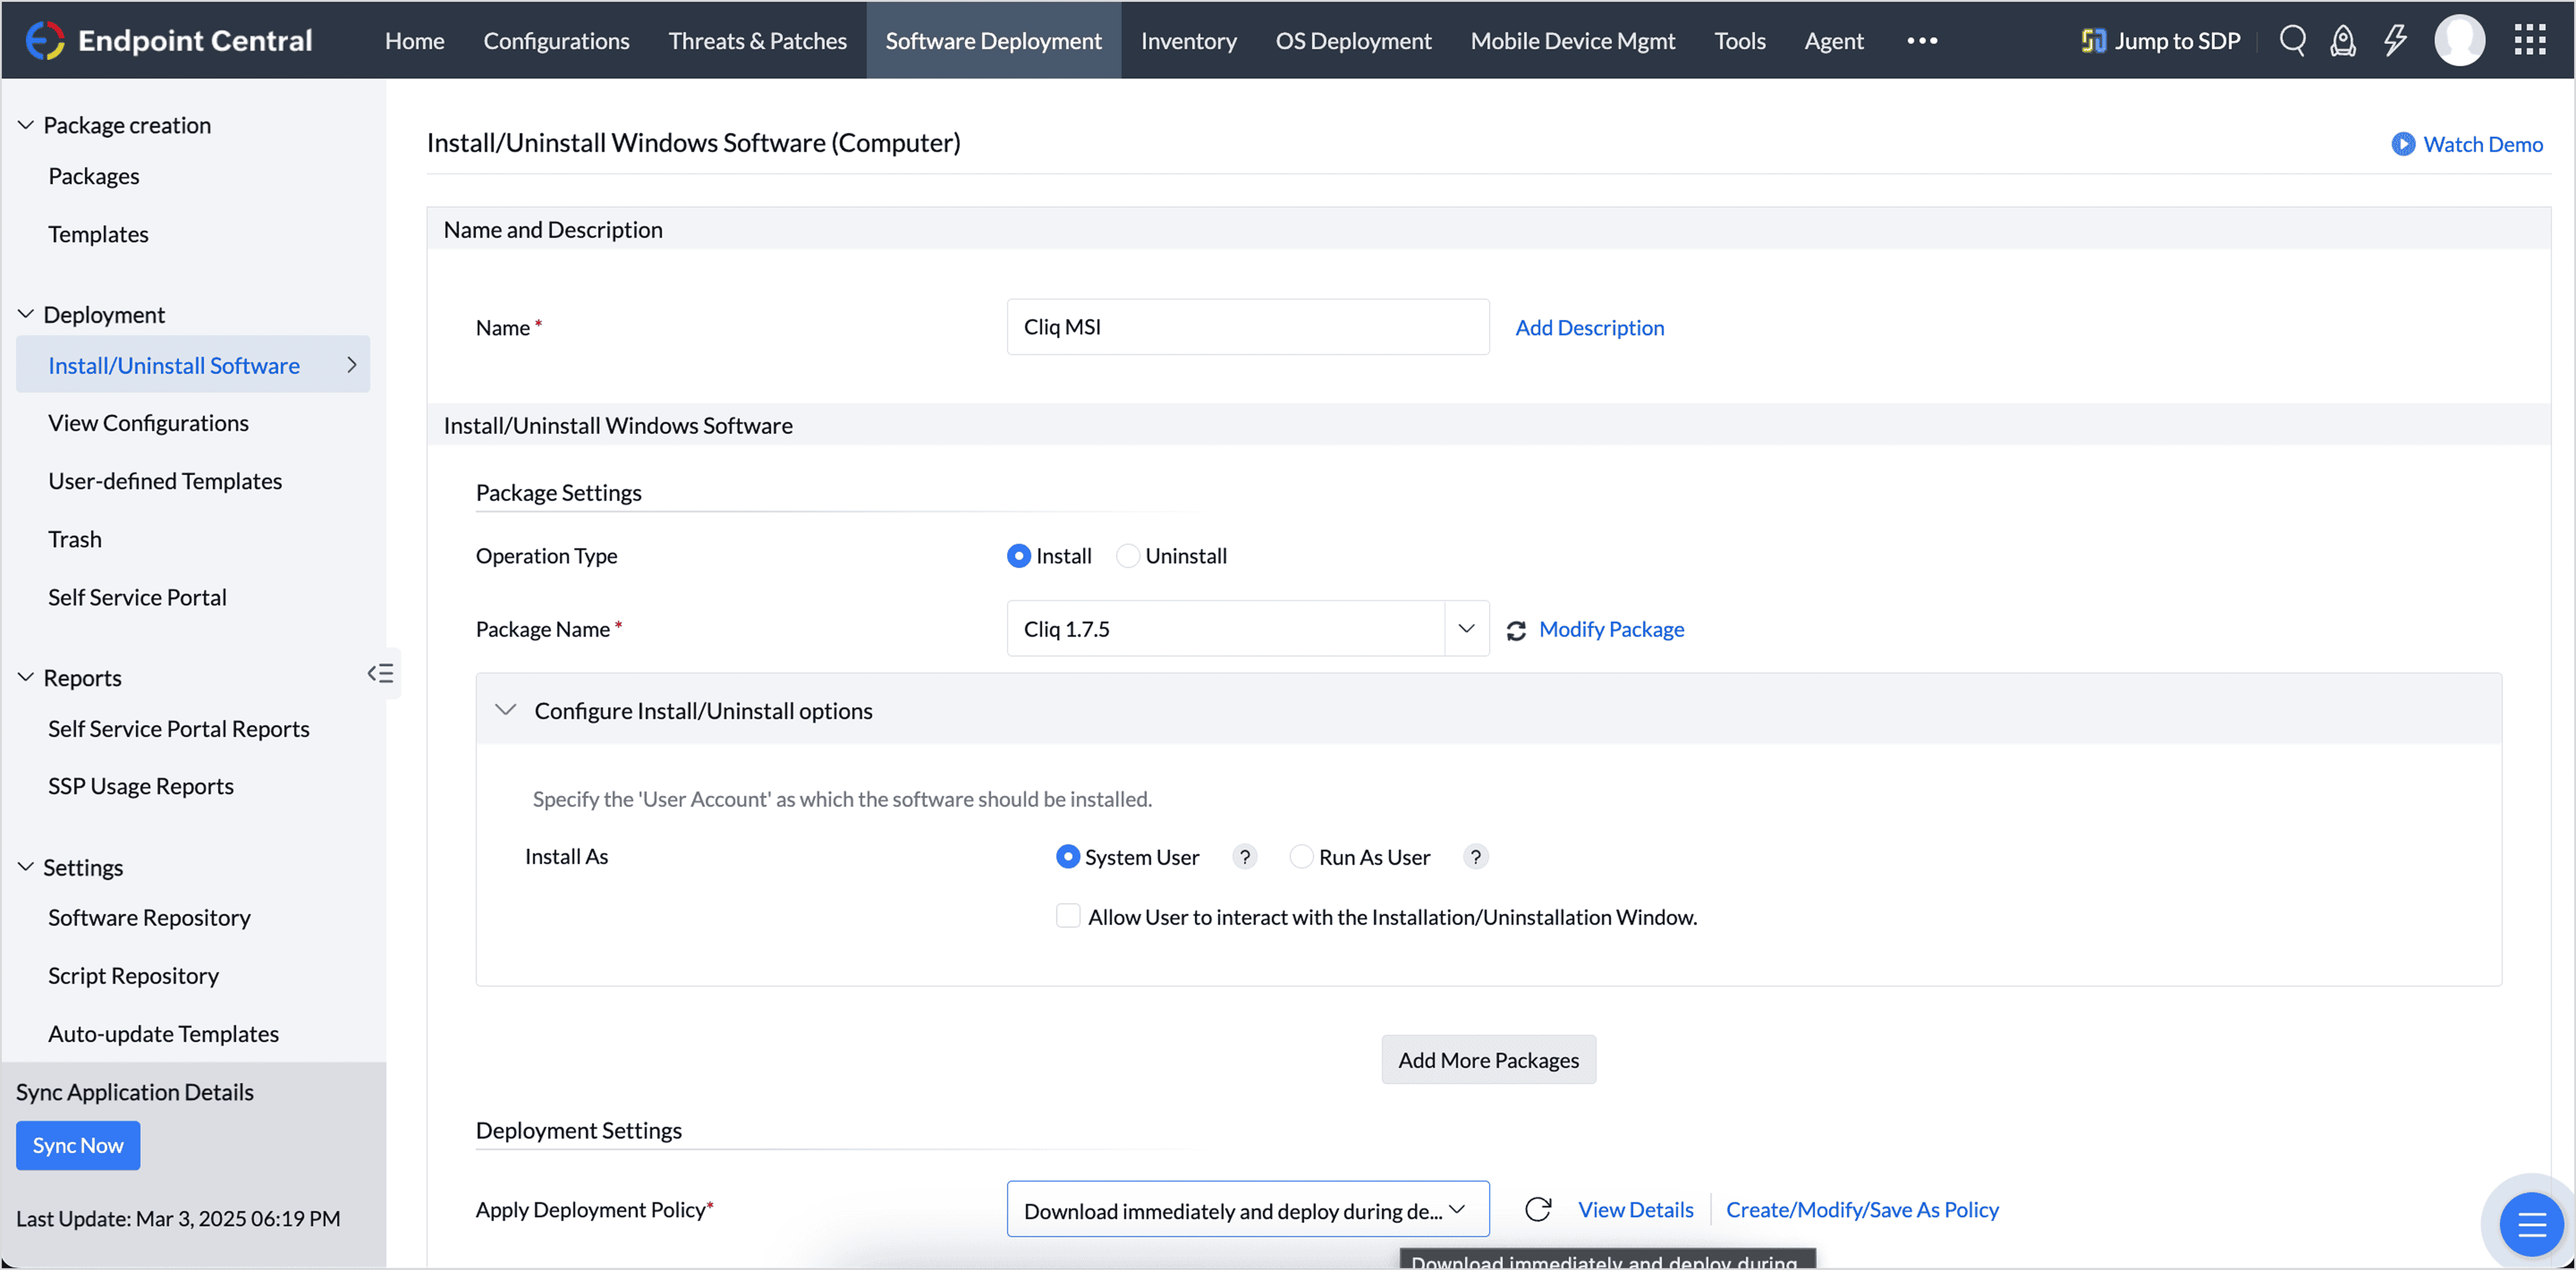Open the View Details link
The height and width of the screenshot is (1270, 2576).
pos(1635,1210)
